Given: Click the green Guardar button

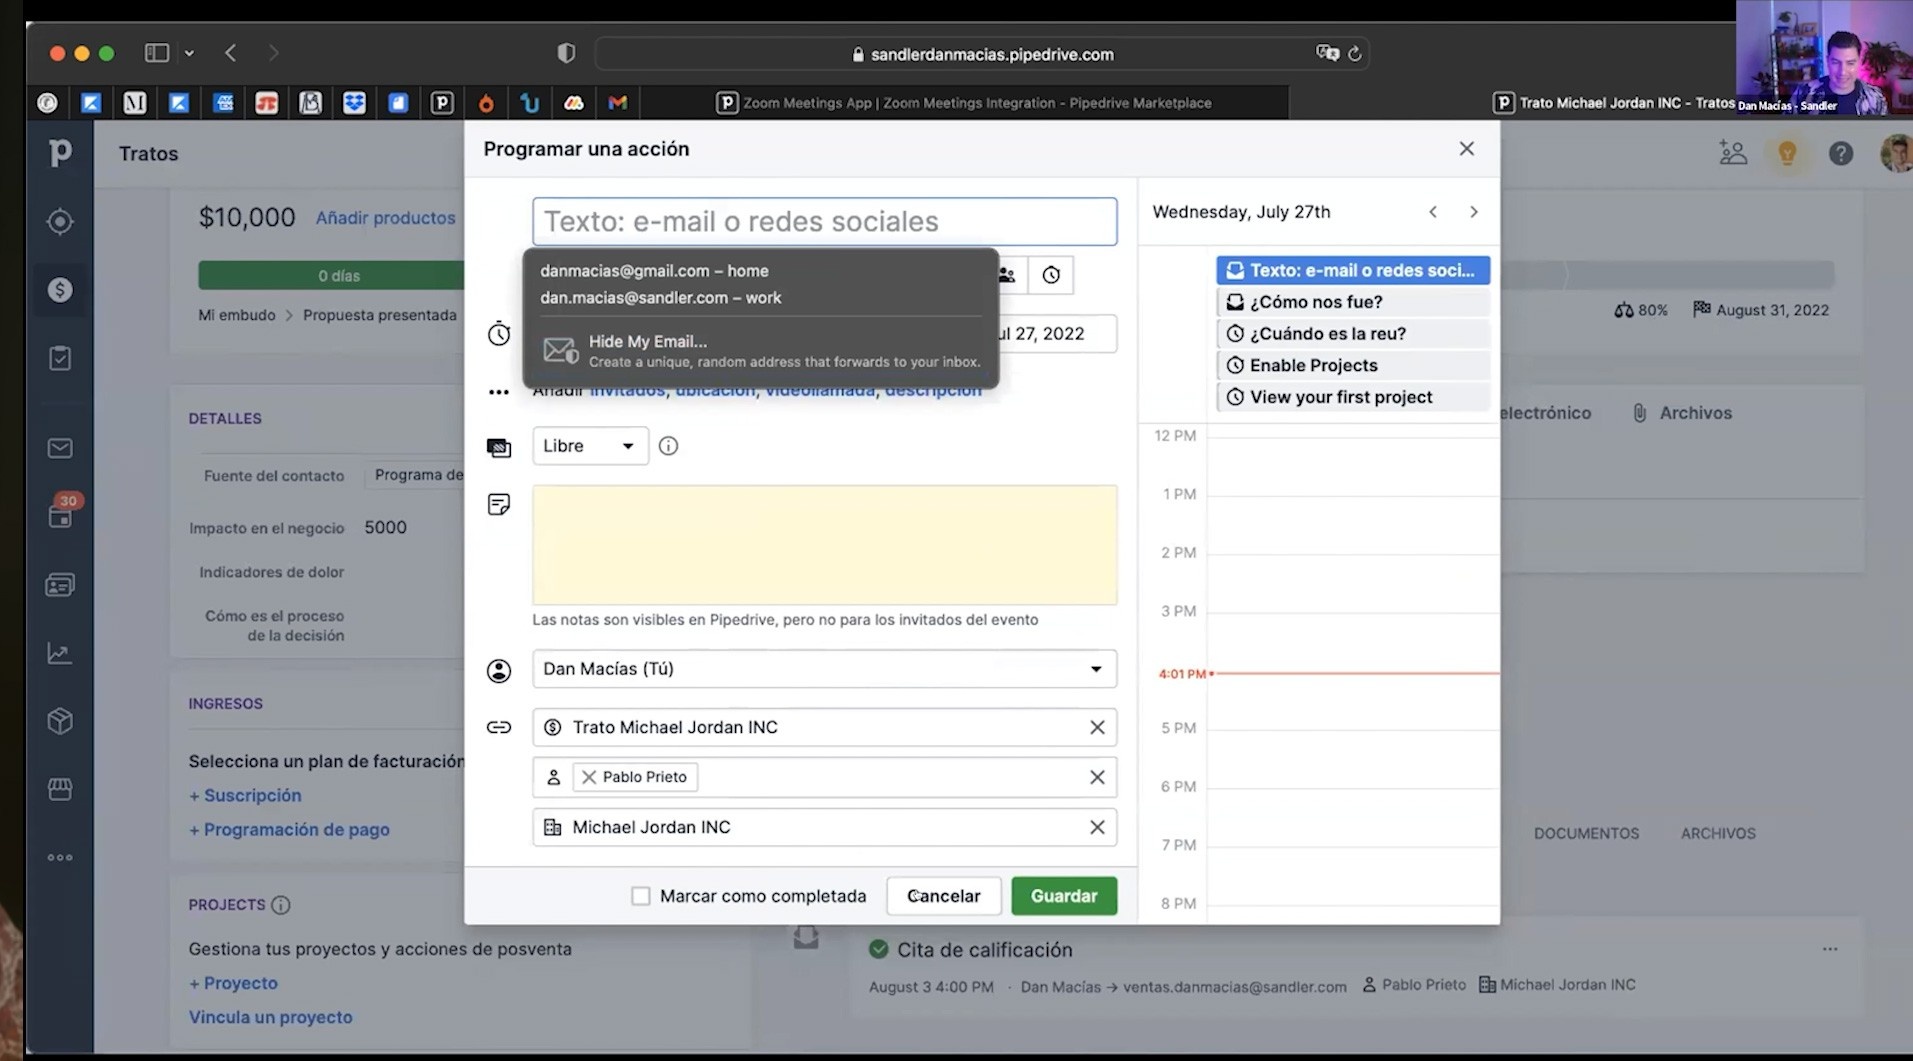Looking at the screenshot, I should click(1064, 896).
